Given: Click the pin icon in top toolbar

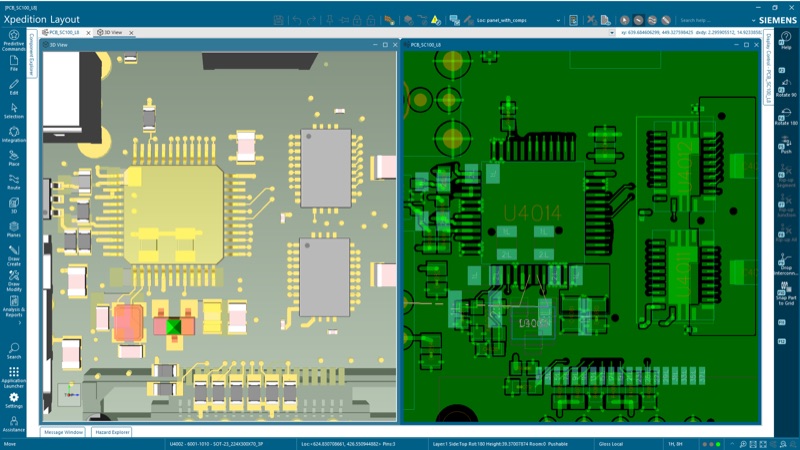Looking at the screenshot, I should click(x=330, y=20).
